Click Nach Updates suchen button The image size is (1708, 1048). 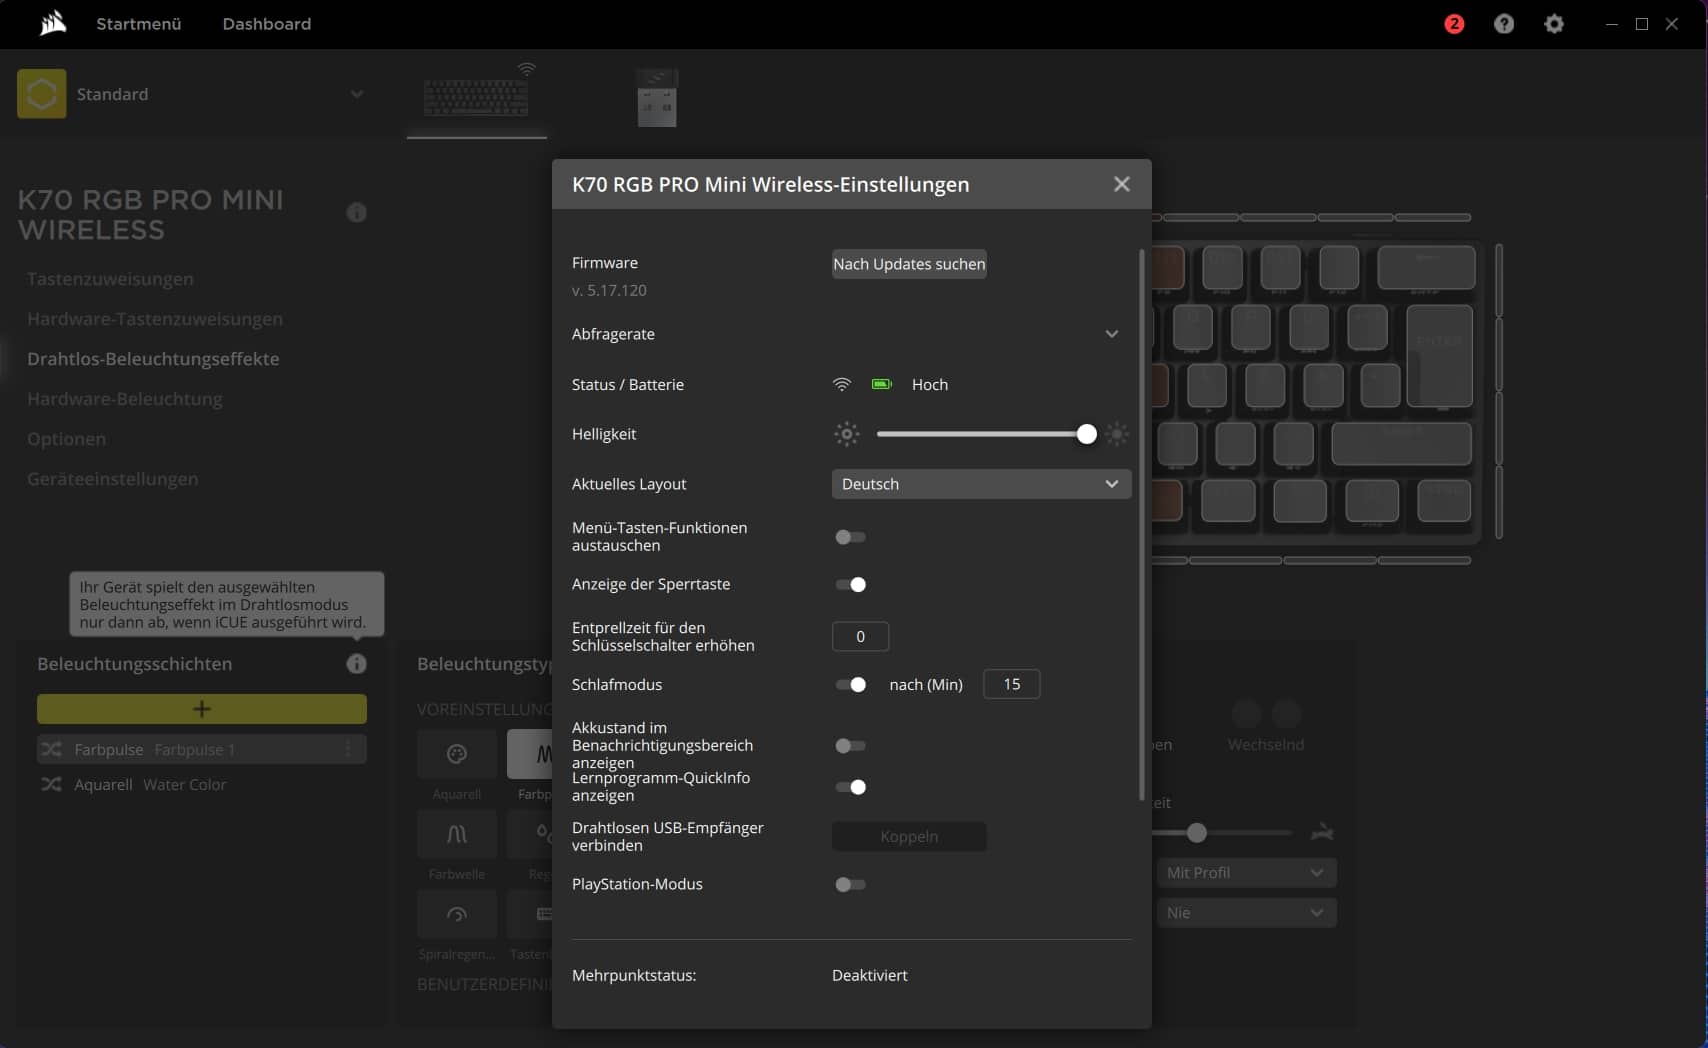pos(909,264)
